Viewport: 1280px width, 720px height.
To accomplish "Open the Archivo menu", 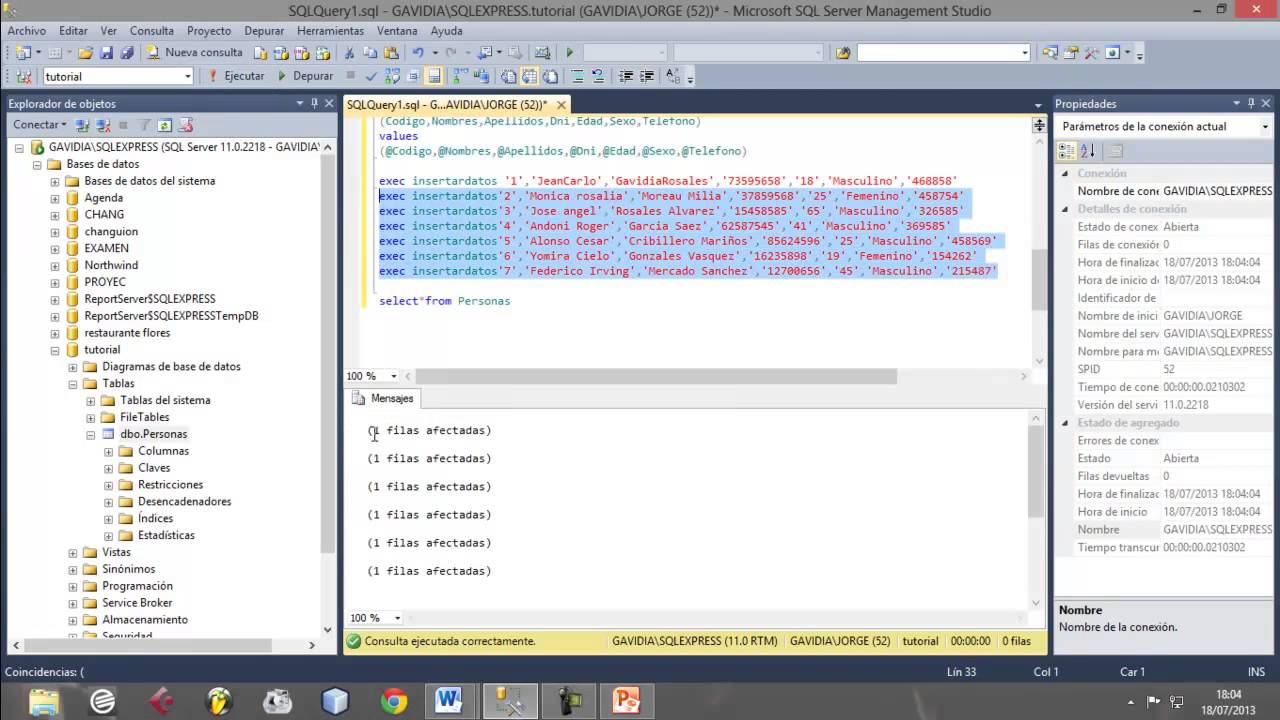I will (27, 31).
